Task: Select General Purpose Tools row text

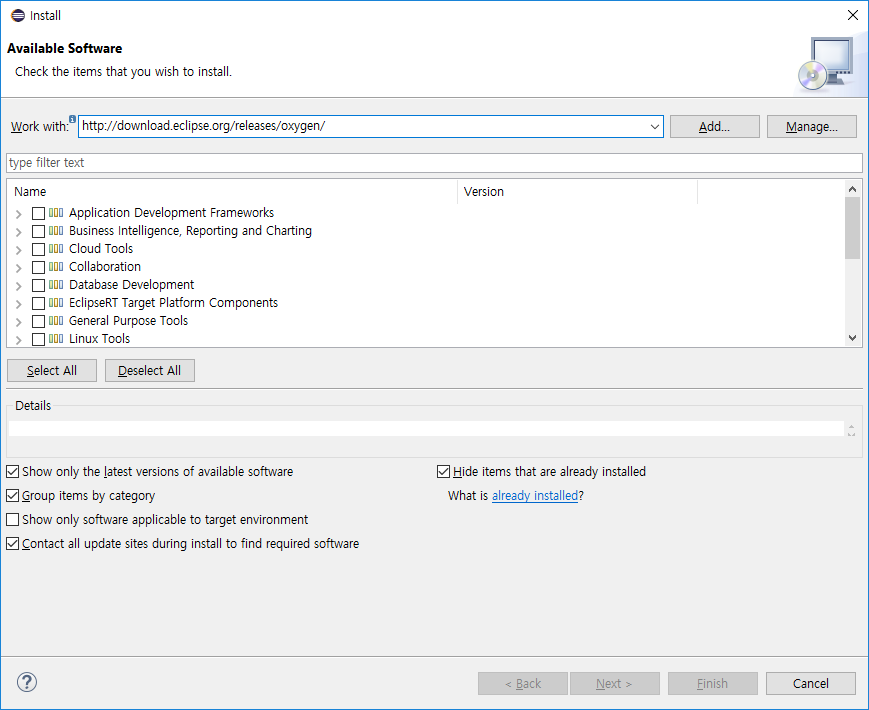Action: 128,320
